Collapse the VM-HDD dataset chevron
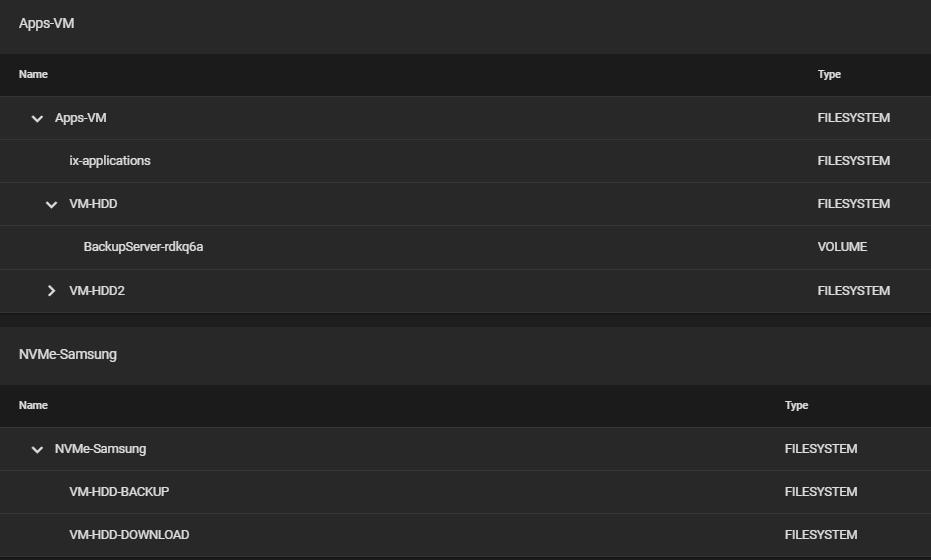The height and width of the screenshot is (560, 931). [52, 204]
